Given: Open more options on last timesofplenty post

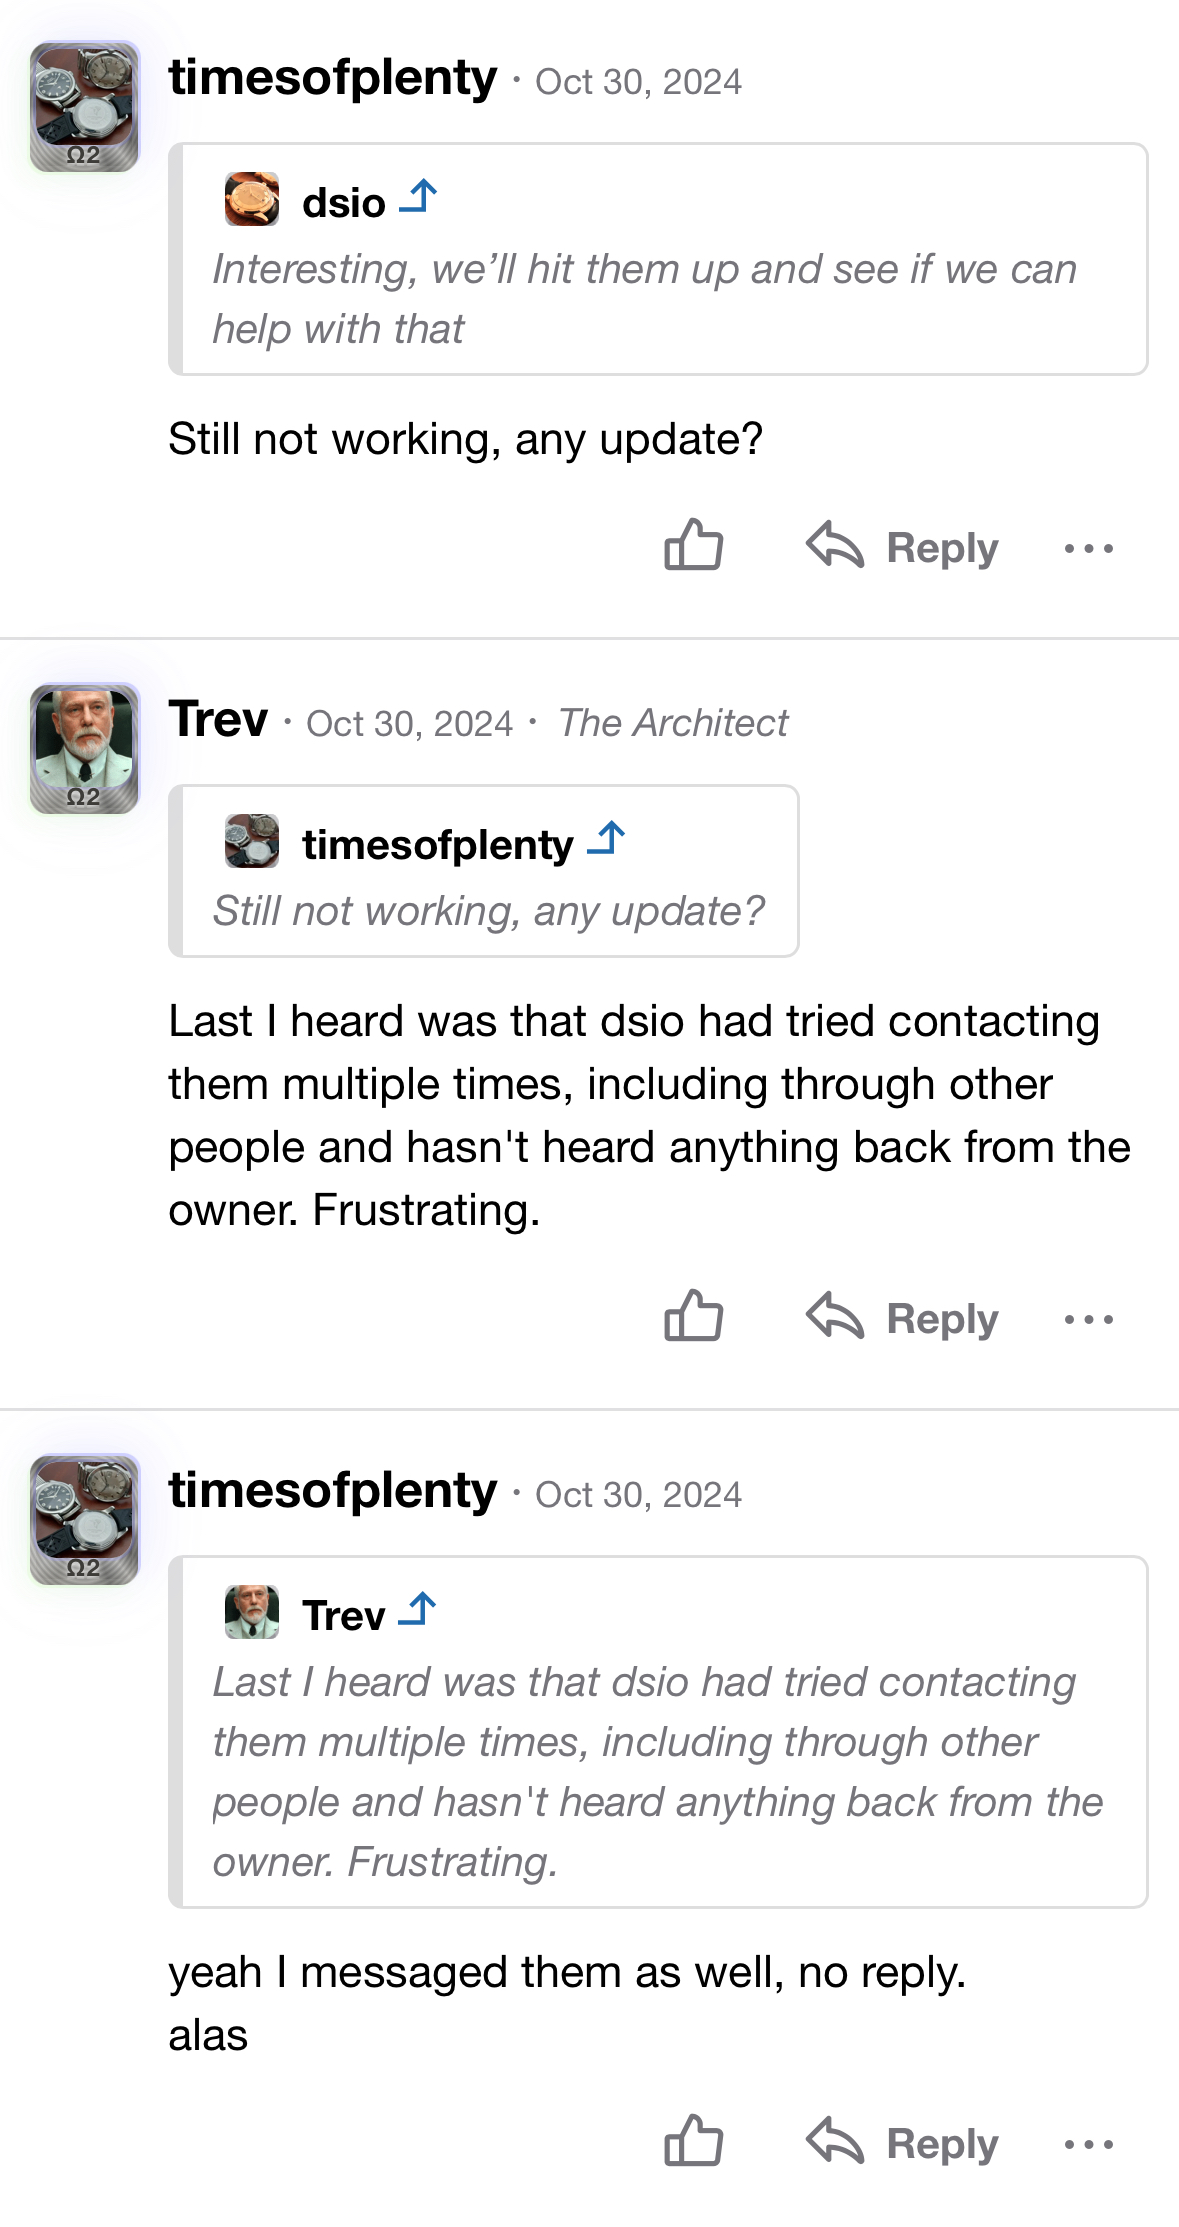Looking at the screenshot, I should point(1088,2144).
